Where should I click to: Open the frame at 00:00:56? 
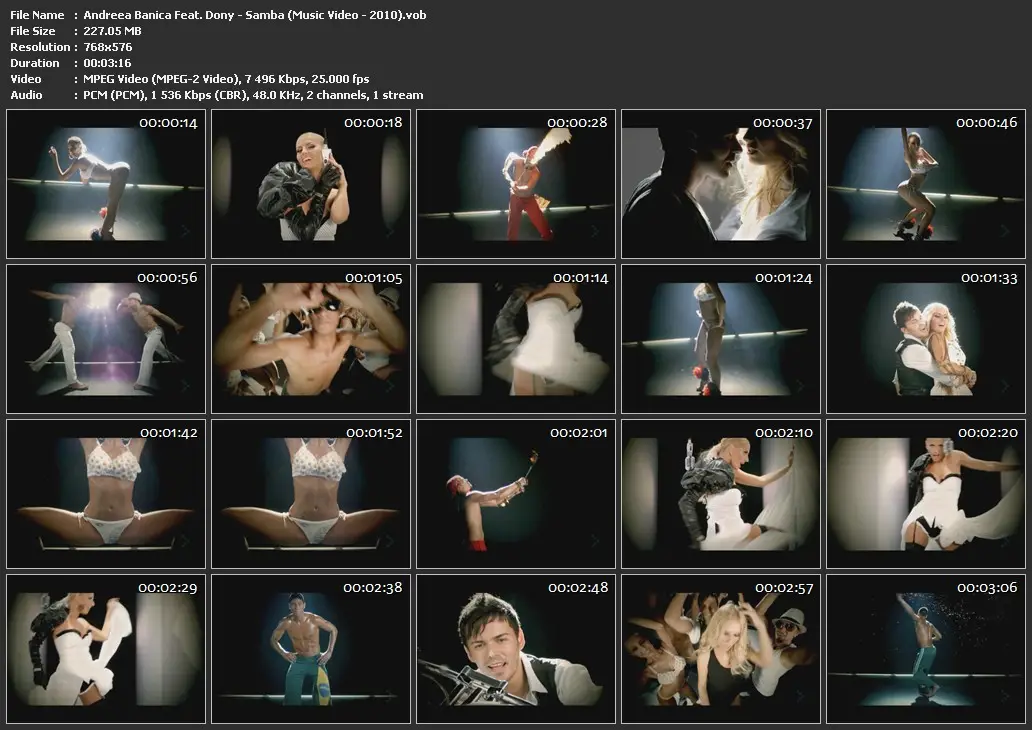click(x=106, y=339)
